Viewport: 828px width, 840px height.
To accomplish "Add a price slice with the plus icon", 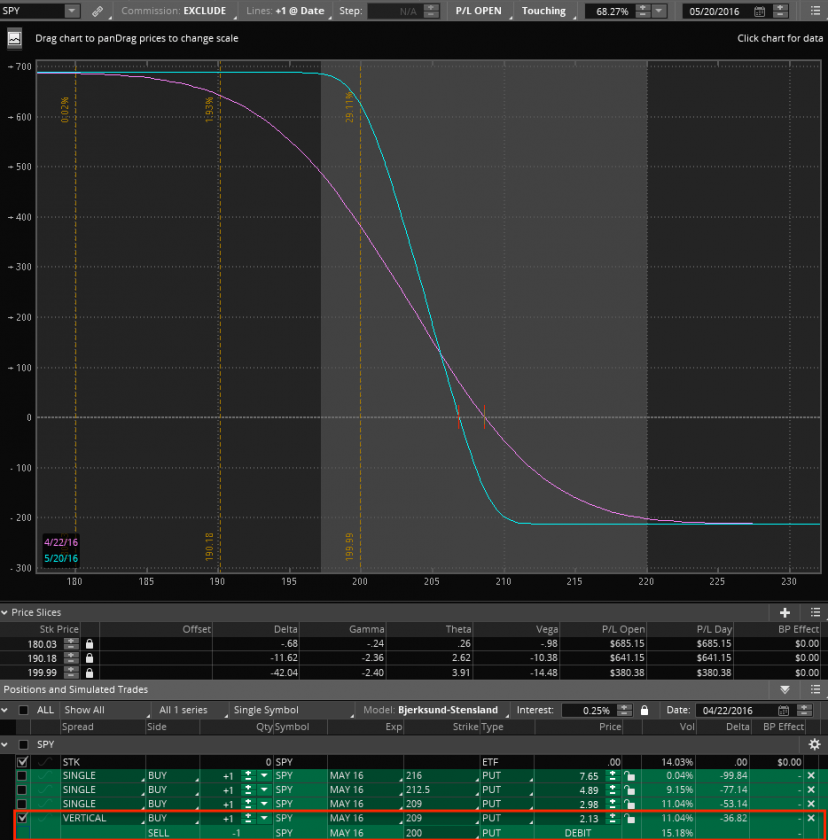I will click(785, 612).
